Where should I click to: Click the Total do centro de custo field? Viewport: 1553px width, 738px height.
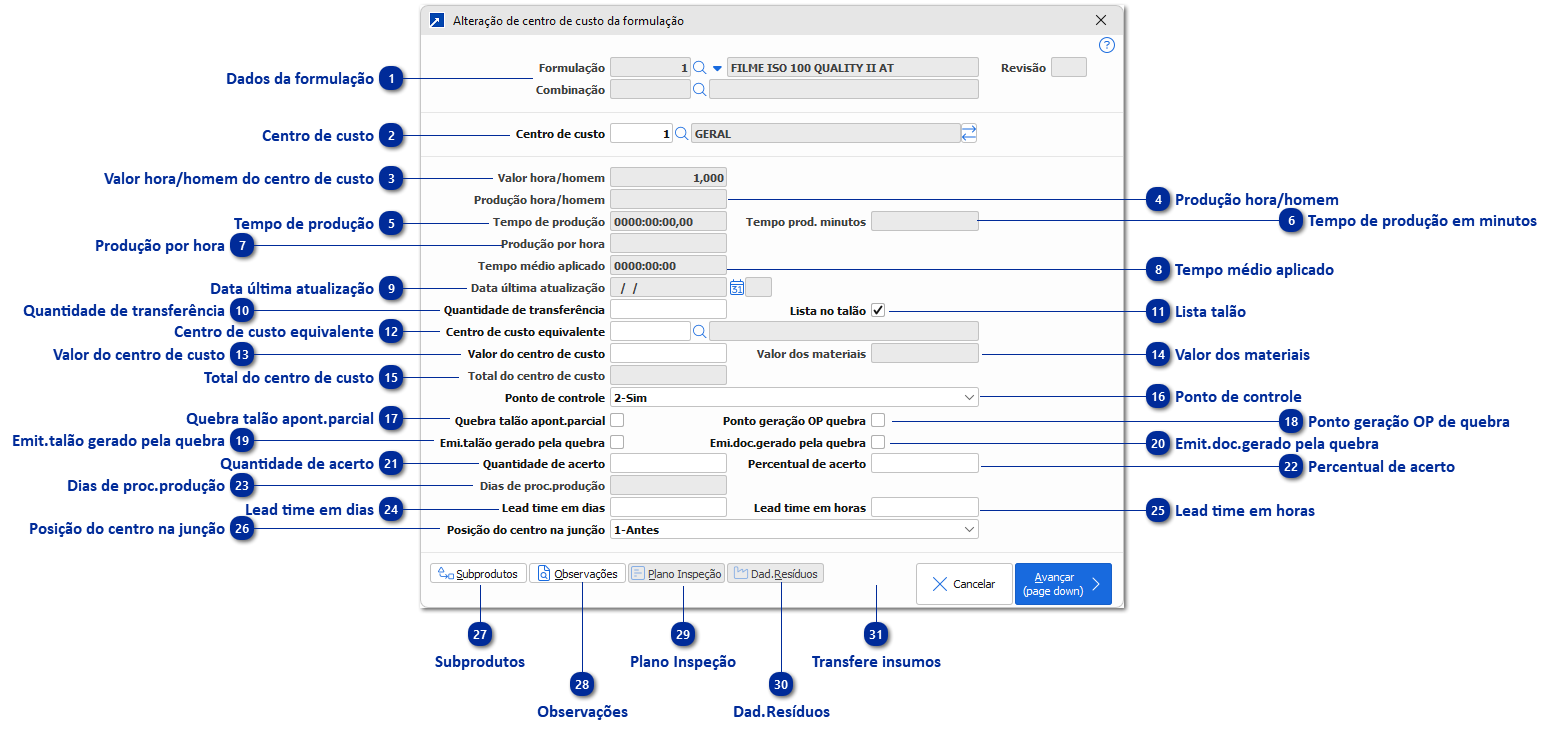(668, 375)
